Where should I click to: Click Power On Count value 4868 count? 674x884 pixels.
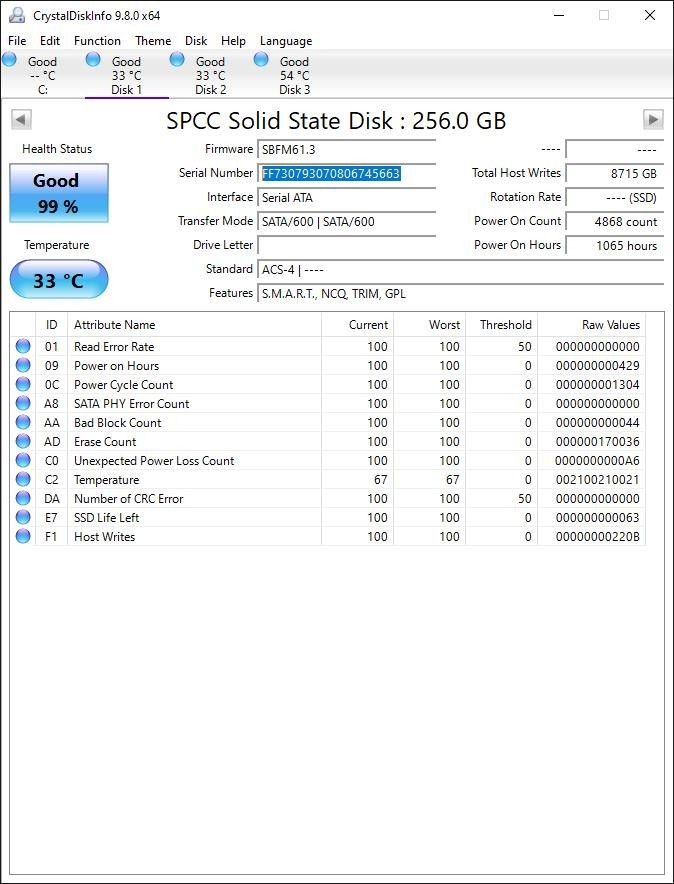coord(615,222)
